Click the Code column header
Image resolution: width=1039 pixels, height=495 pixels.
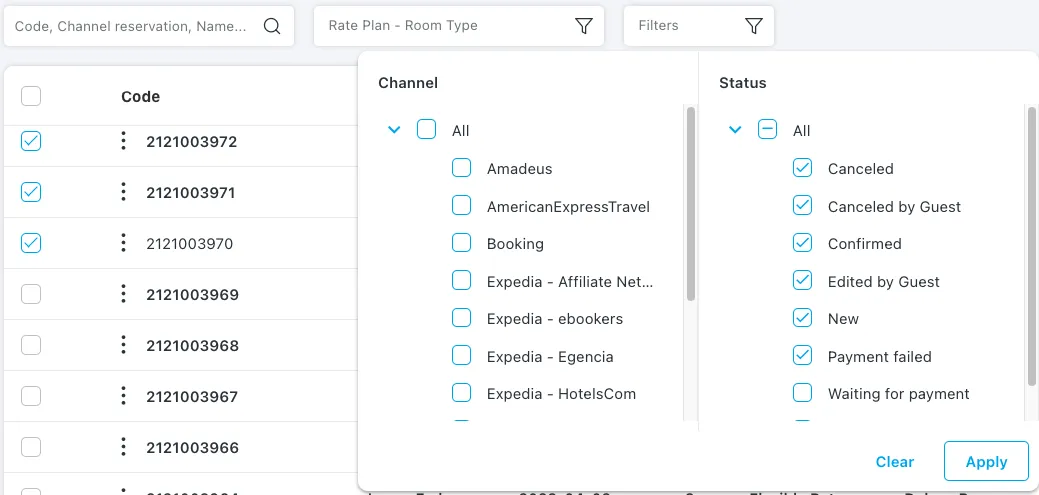[x=140, y=97]
